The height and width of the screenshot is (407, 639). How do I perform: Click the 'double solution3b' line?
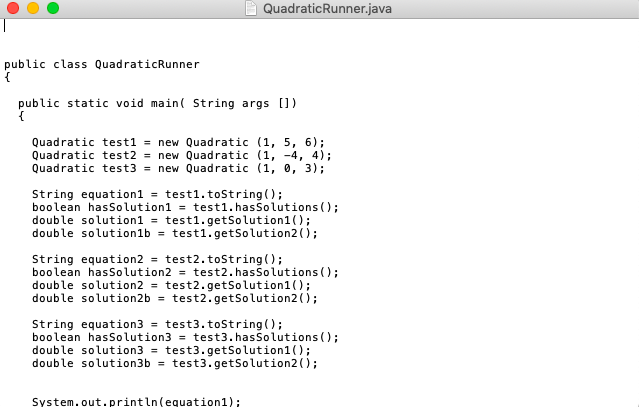pos(175,363)
